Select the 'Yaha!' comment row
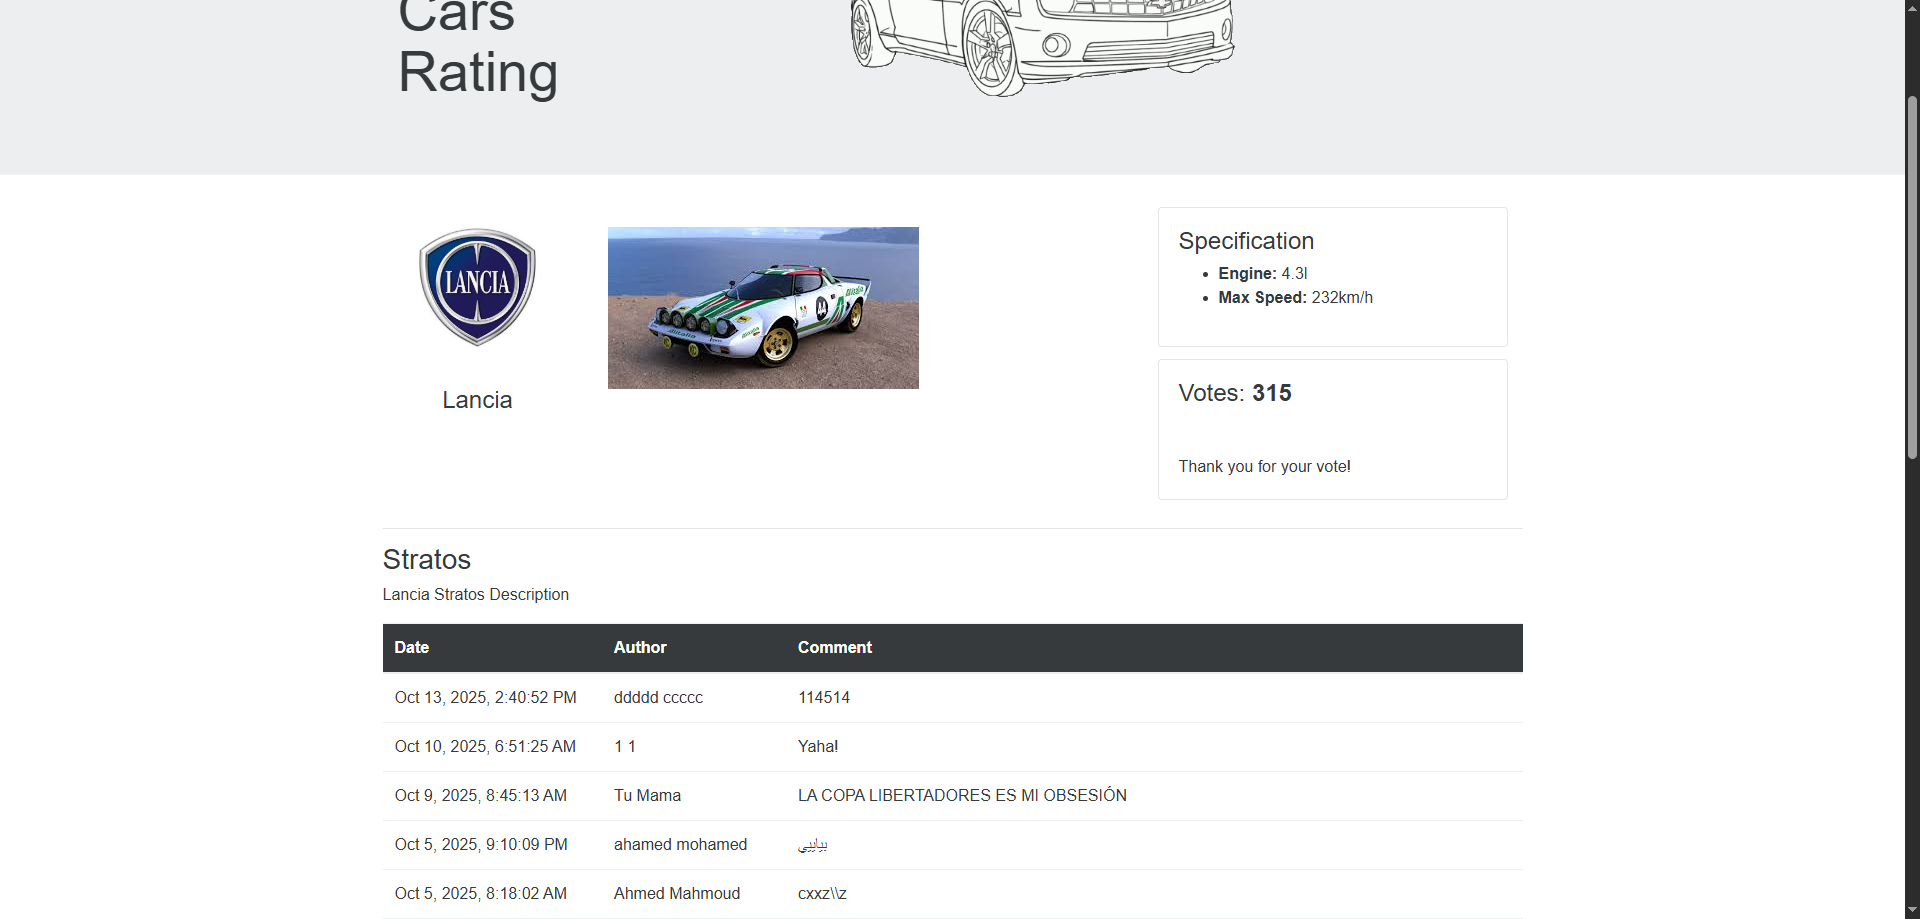 (952, 747)
